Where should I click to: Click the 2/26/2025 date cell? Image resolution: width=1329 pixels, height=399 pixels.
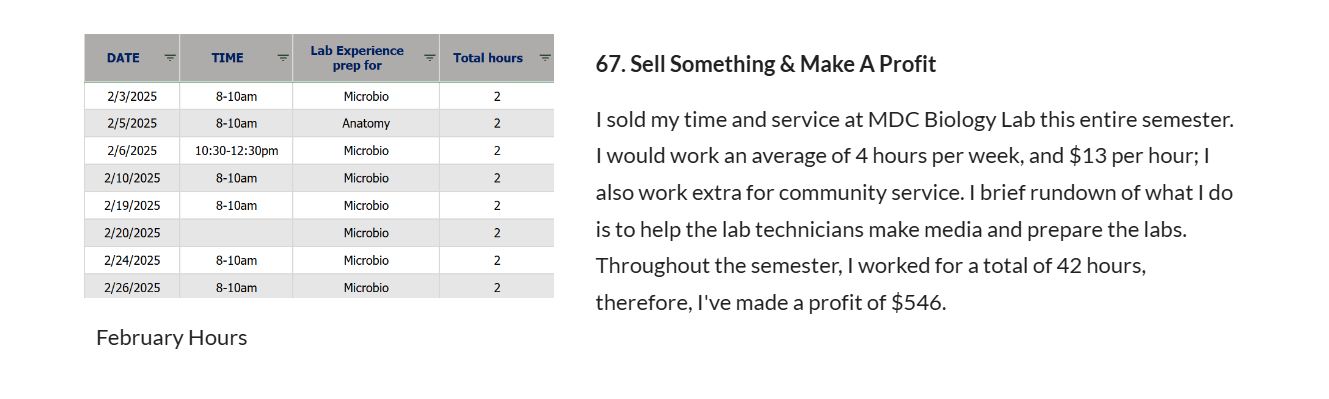132,287
